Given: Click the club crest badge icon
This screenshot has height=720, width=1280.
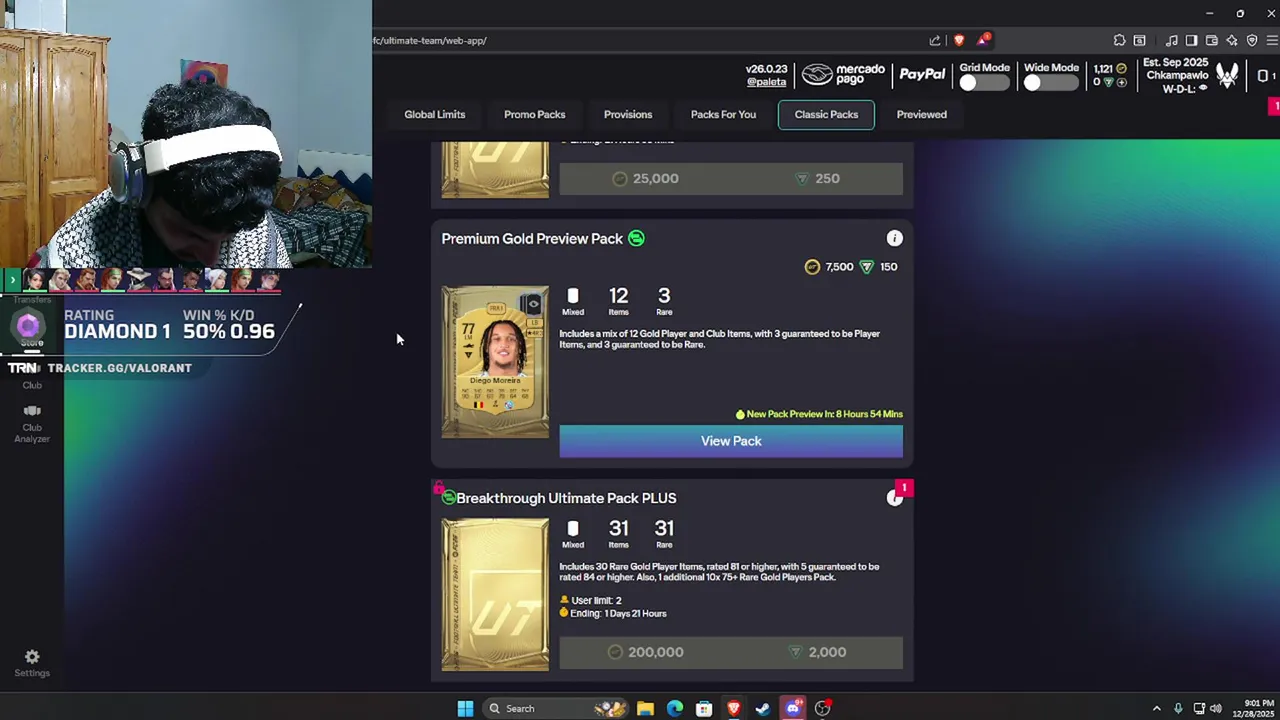Looking at the screenshot, I should pos(1227,76).
